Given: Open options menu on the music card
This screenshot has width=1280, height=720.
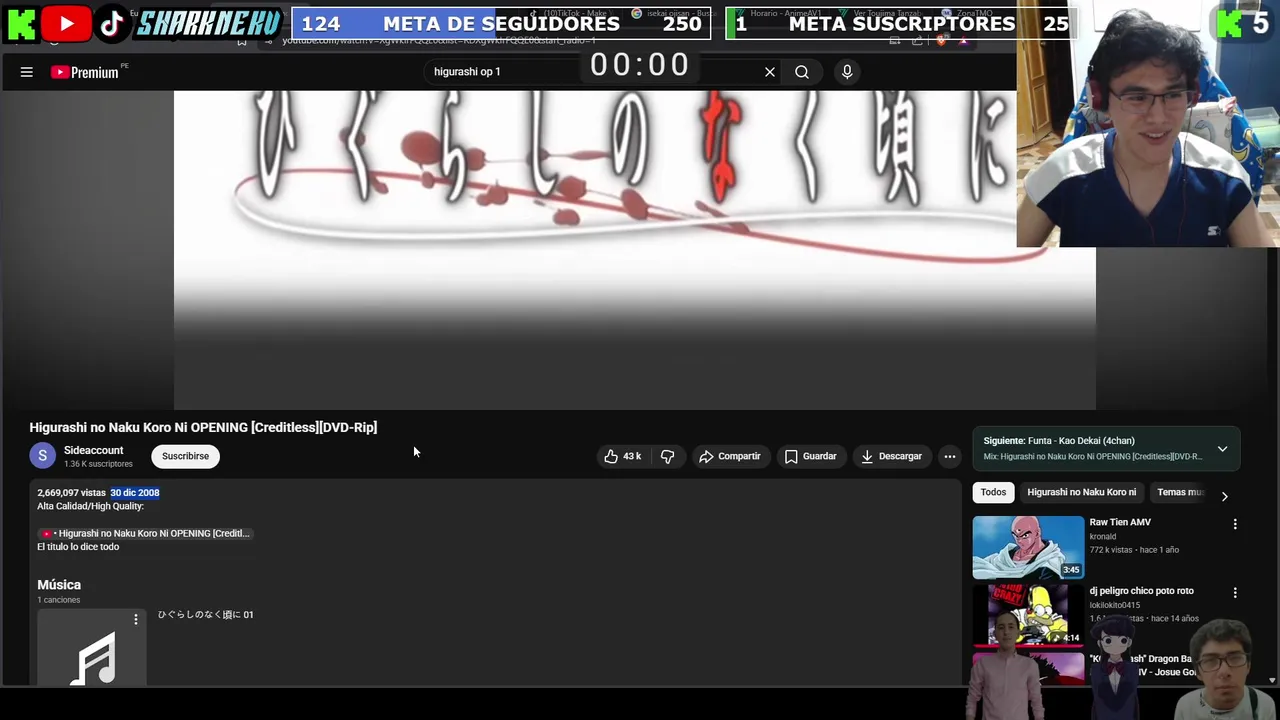Looking at the screenshot, I should (x=136, y=620).
